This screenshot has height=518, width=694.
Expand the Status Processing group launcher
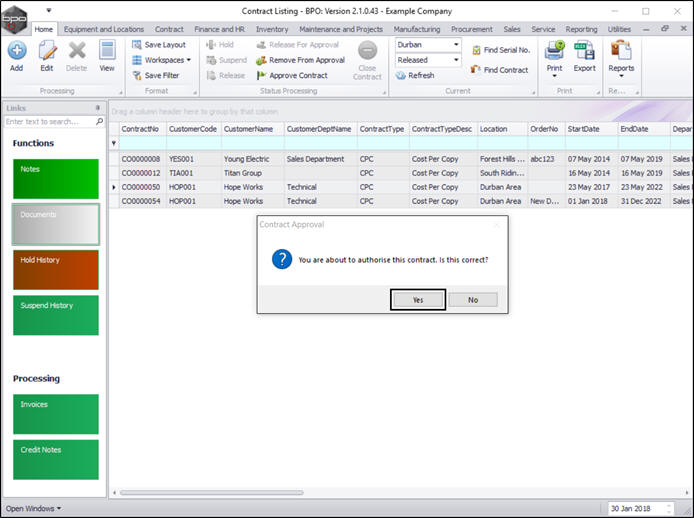385,93
